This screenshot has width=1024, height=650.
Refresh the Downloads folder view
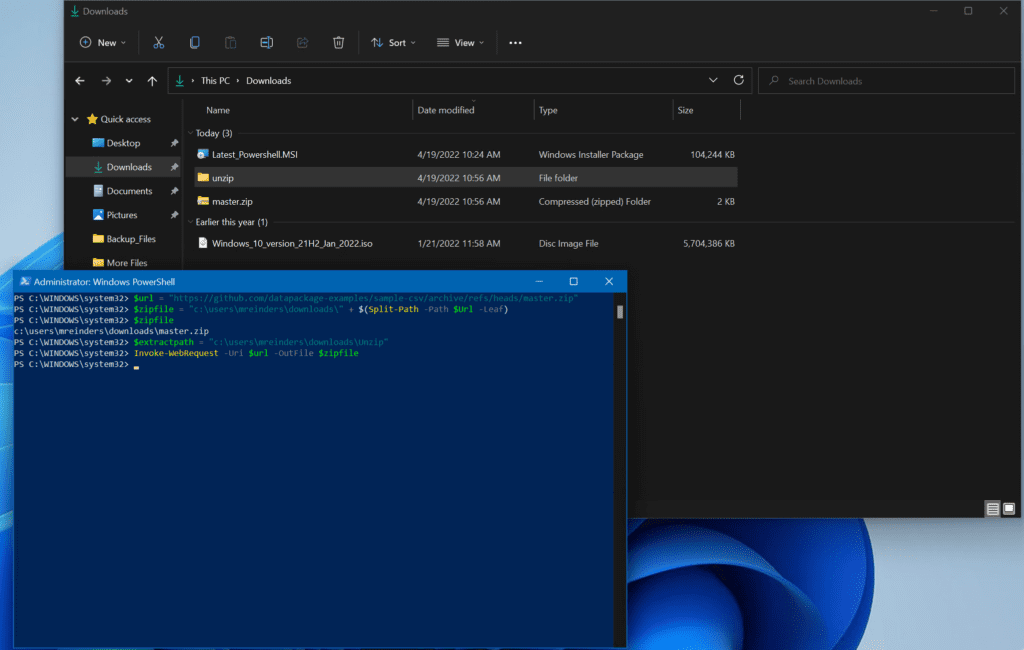(x=739, y=80)
